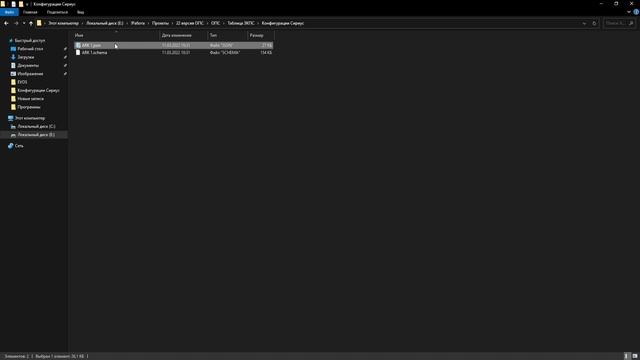Click the Быстрый доступ star icon
640x360 pixels.
click(11, 41)
